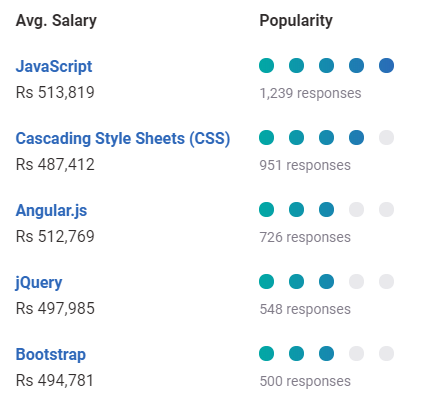439x400 pixels.
Task: Open the Cascading Style Sheets (CSS) link
Action: coord(123,138)
